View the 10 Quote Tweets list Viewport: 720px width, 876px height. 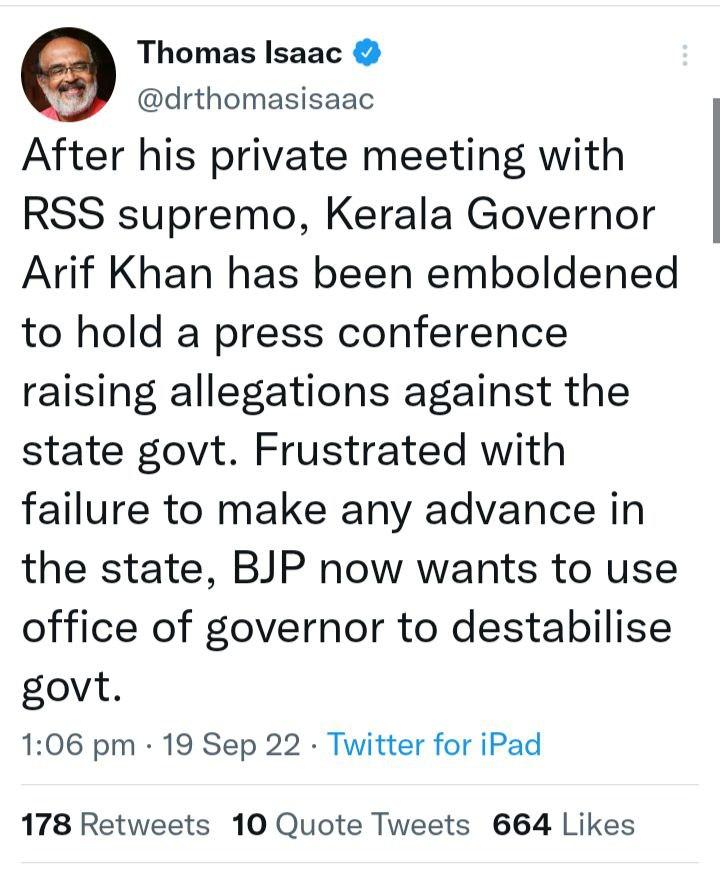[350, 825]
